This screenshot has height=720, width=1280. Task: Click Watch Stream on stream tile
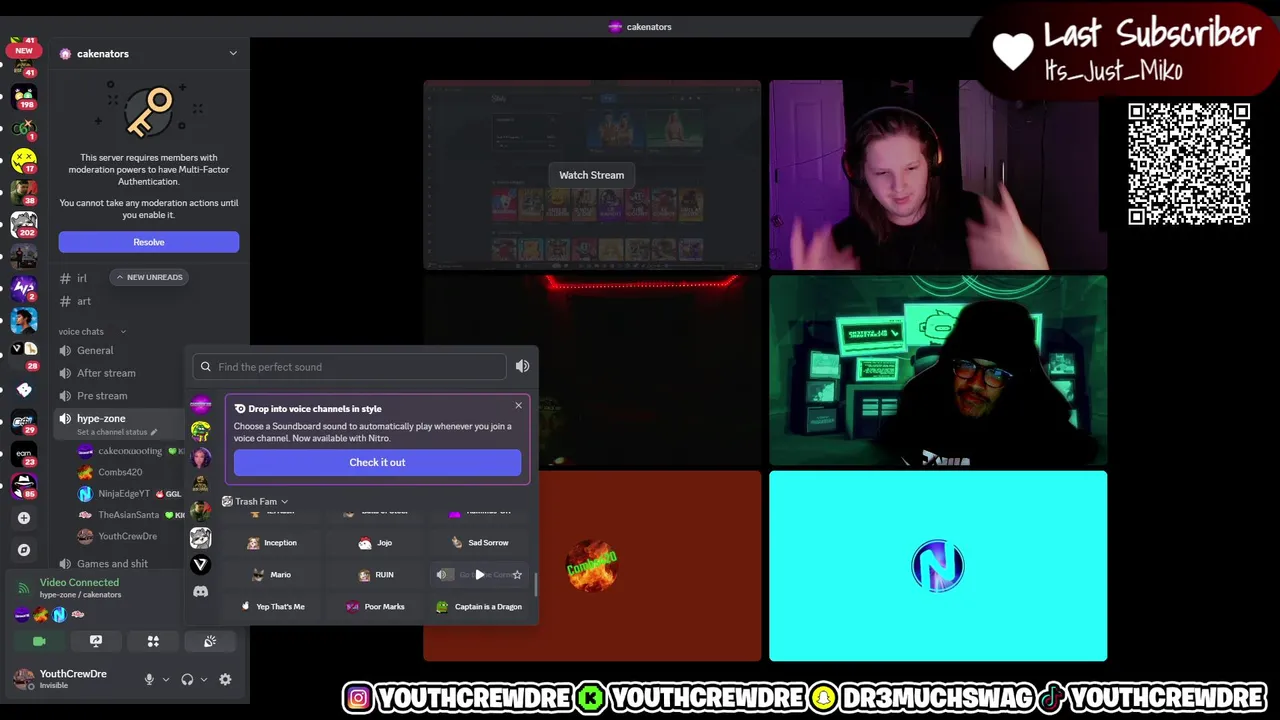[x=591, y=175]
